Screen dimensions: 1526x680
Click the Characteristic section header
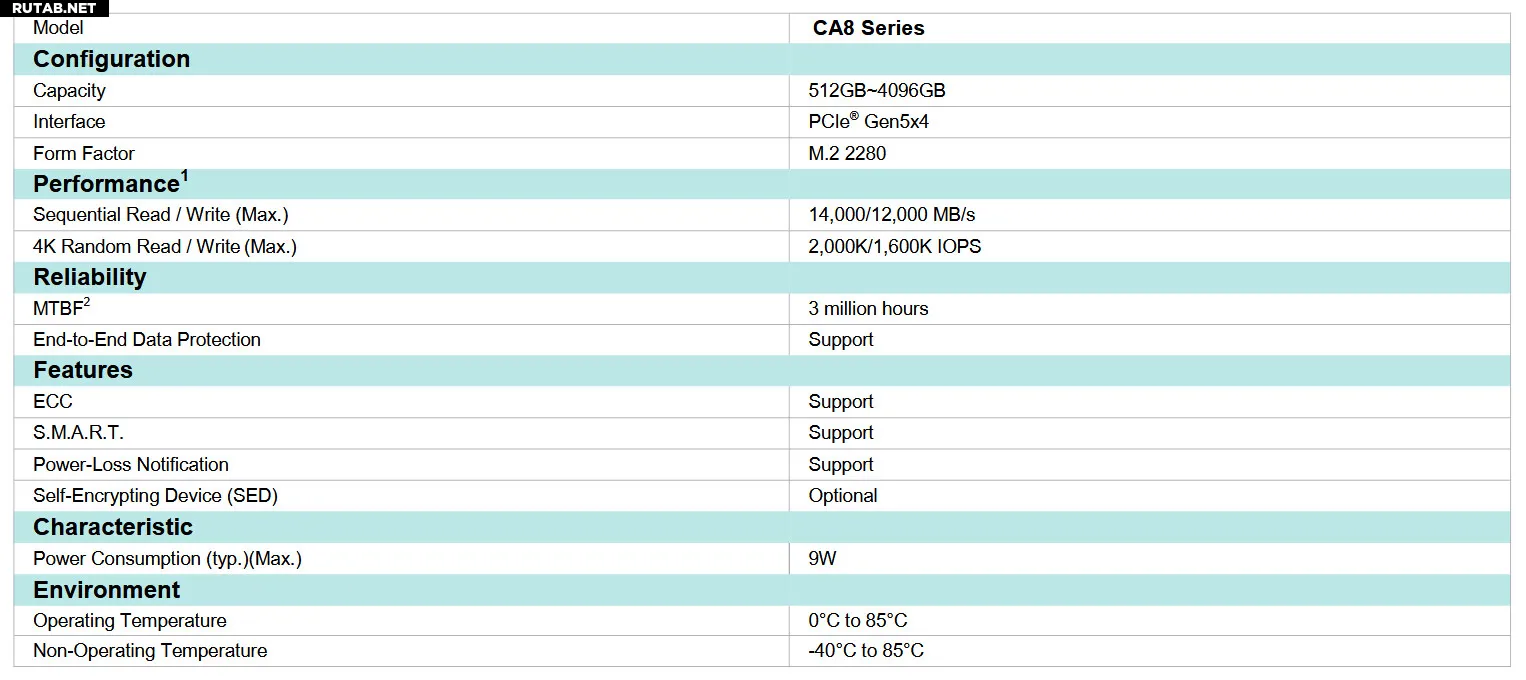(113, 527)
